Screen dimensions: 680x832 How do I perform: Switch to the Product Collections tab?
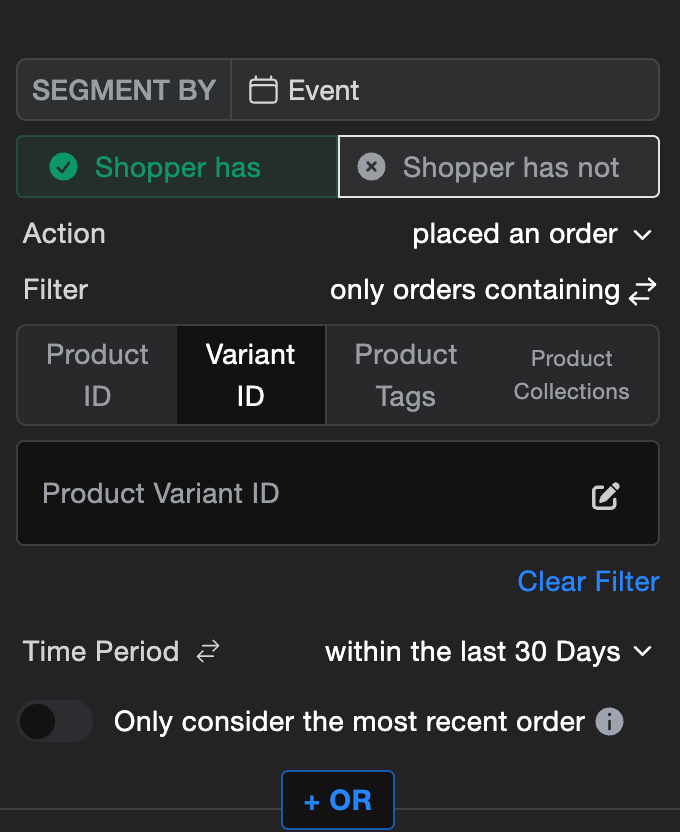tap(571, 375)
